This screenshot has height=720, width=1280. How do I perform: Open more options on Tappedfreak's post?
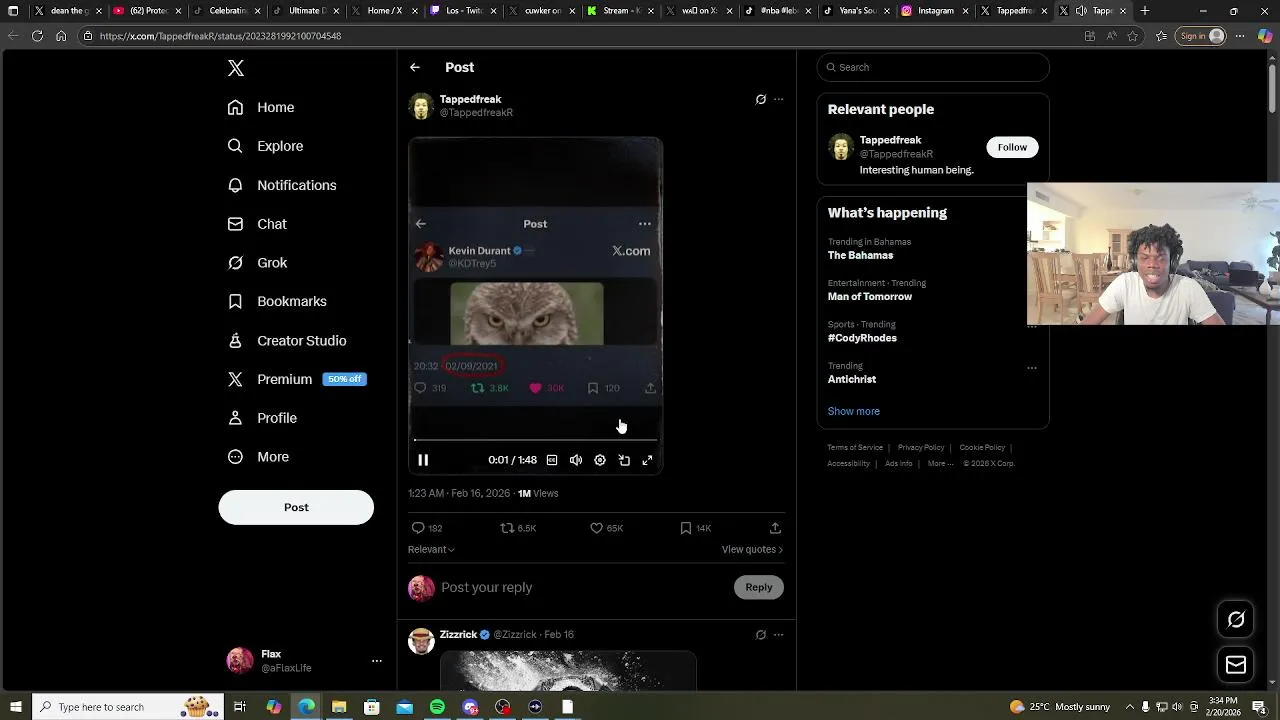[779, 99]
